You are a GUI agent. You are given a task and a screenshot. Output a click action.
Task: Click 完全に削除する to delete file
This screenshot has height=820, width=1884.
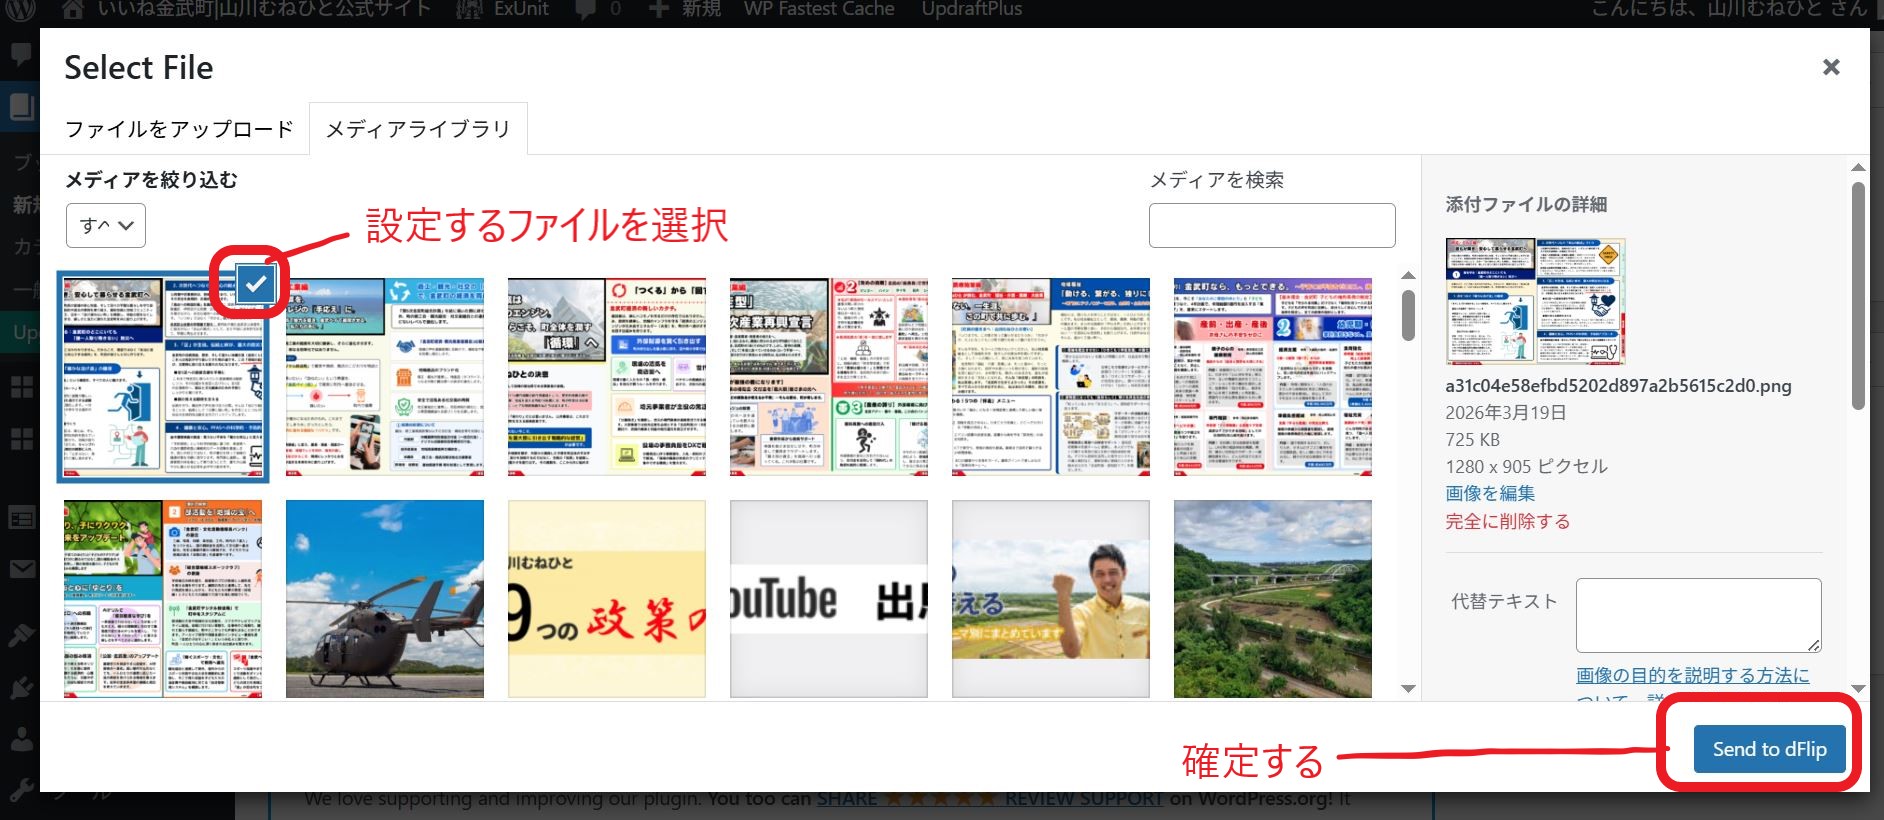[1507, 521]
